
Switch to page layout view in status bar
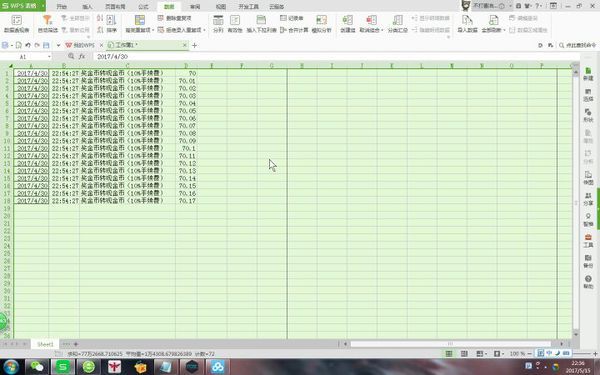[x=464, y=354]
